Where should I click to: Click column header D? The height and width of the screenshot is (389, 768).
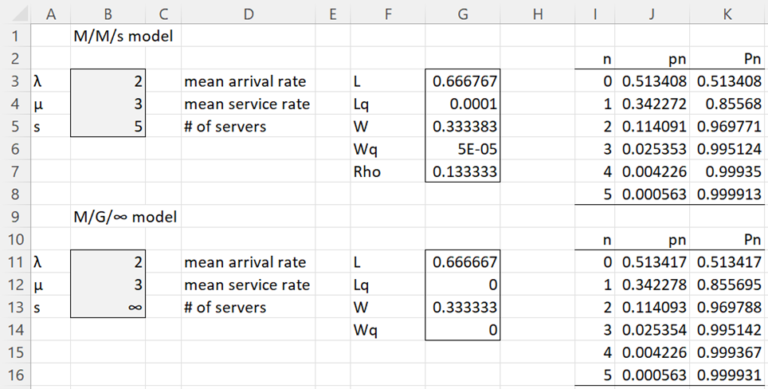click(248, 14)
